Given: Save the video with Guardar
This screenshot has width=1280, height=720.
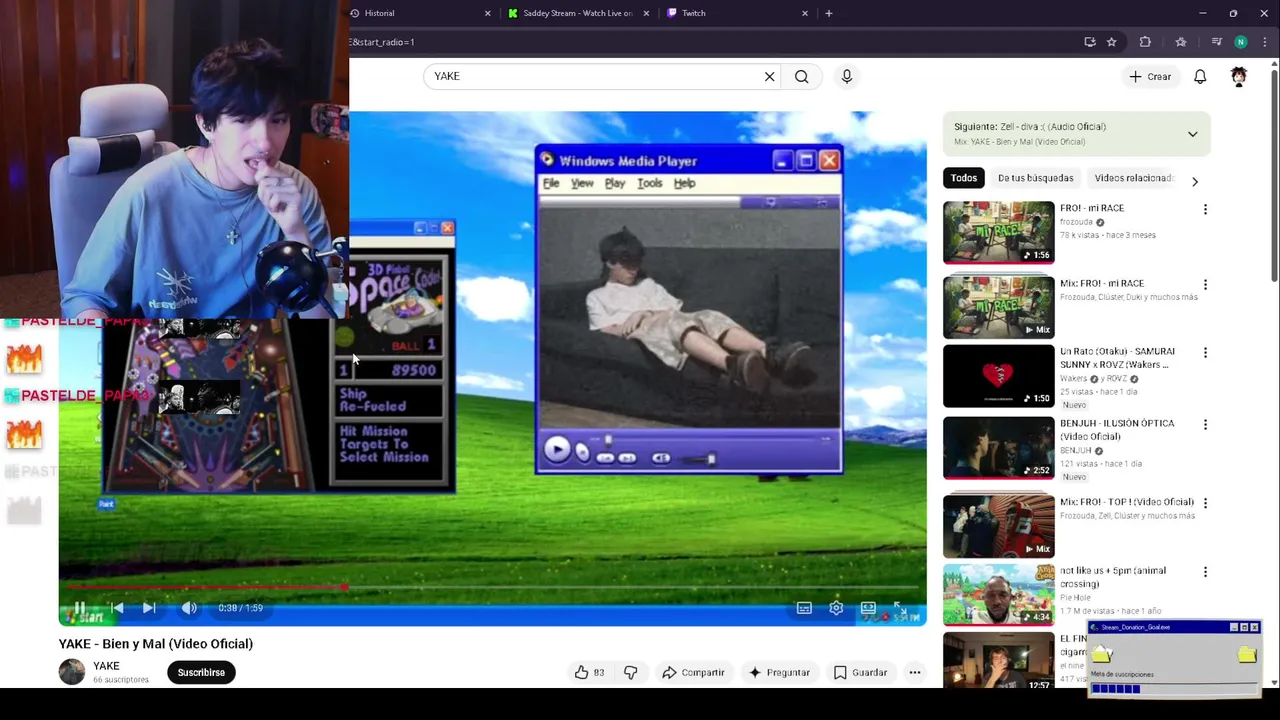Looking at the screenshot, I should (860, 673).
